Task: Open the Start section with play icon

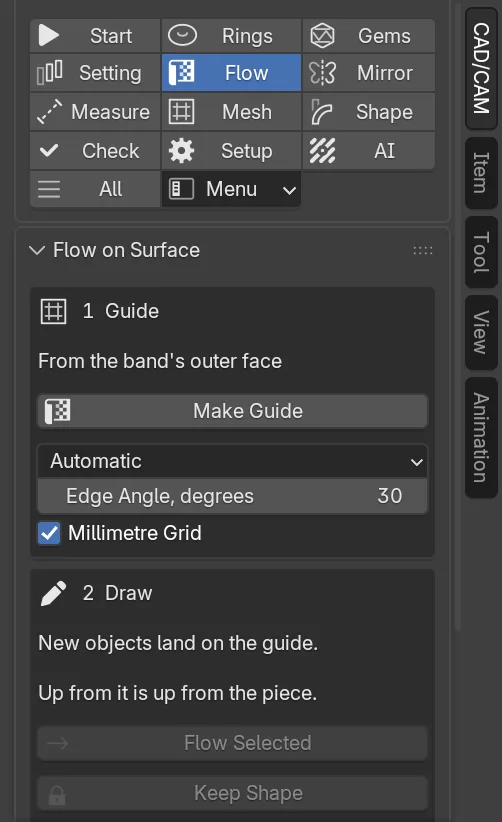Action: (x=95, y=36)
